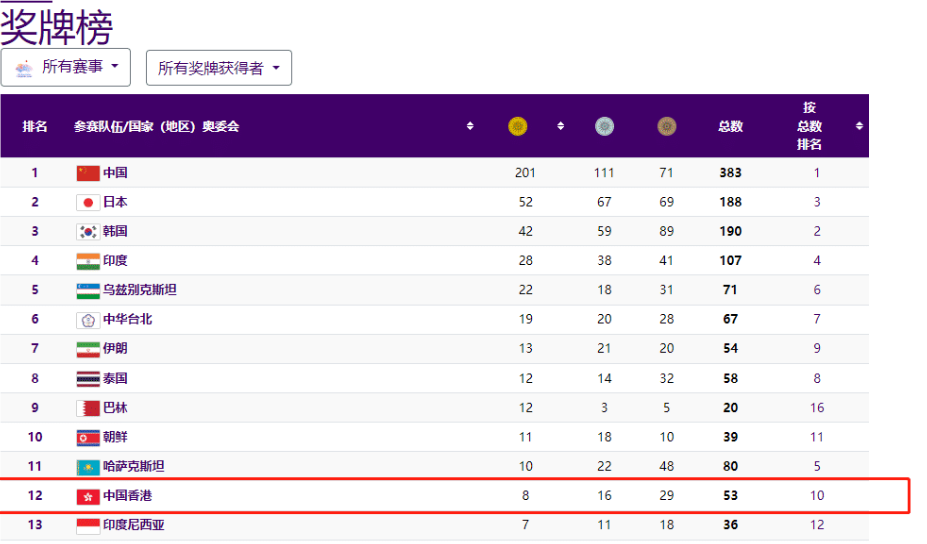Click the Hong Kong flag icon
Screen dimensions: 927x544
[88, 496]
